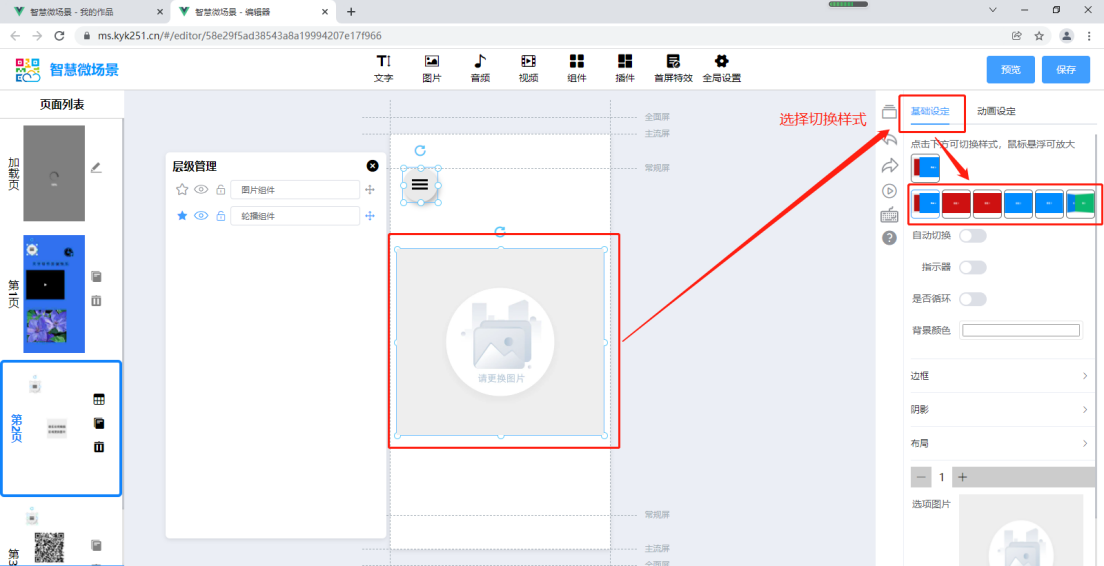
Task: Open keyboard shortcuts icon in side toolbar
Action: tap(889, 214)
